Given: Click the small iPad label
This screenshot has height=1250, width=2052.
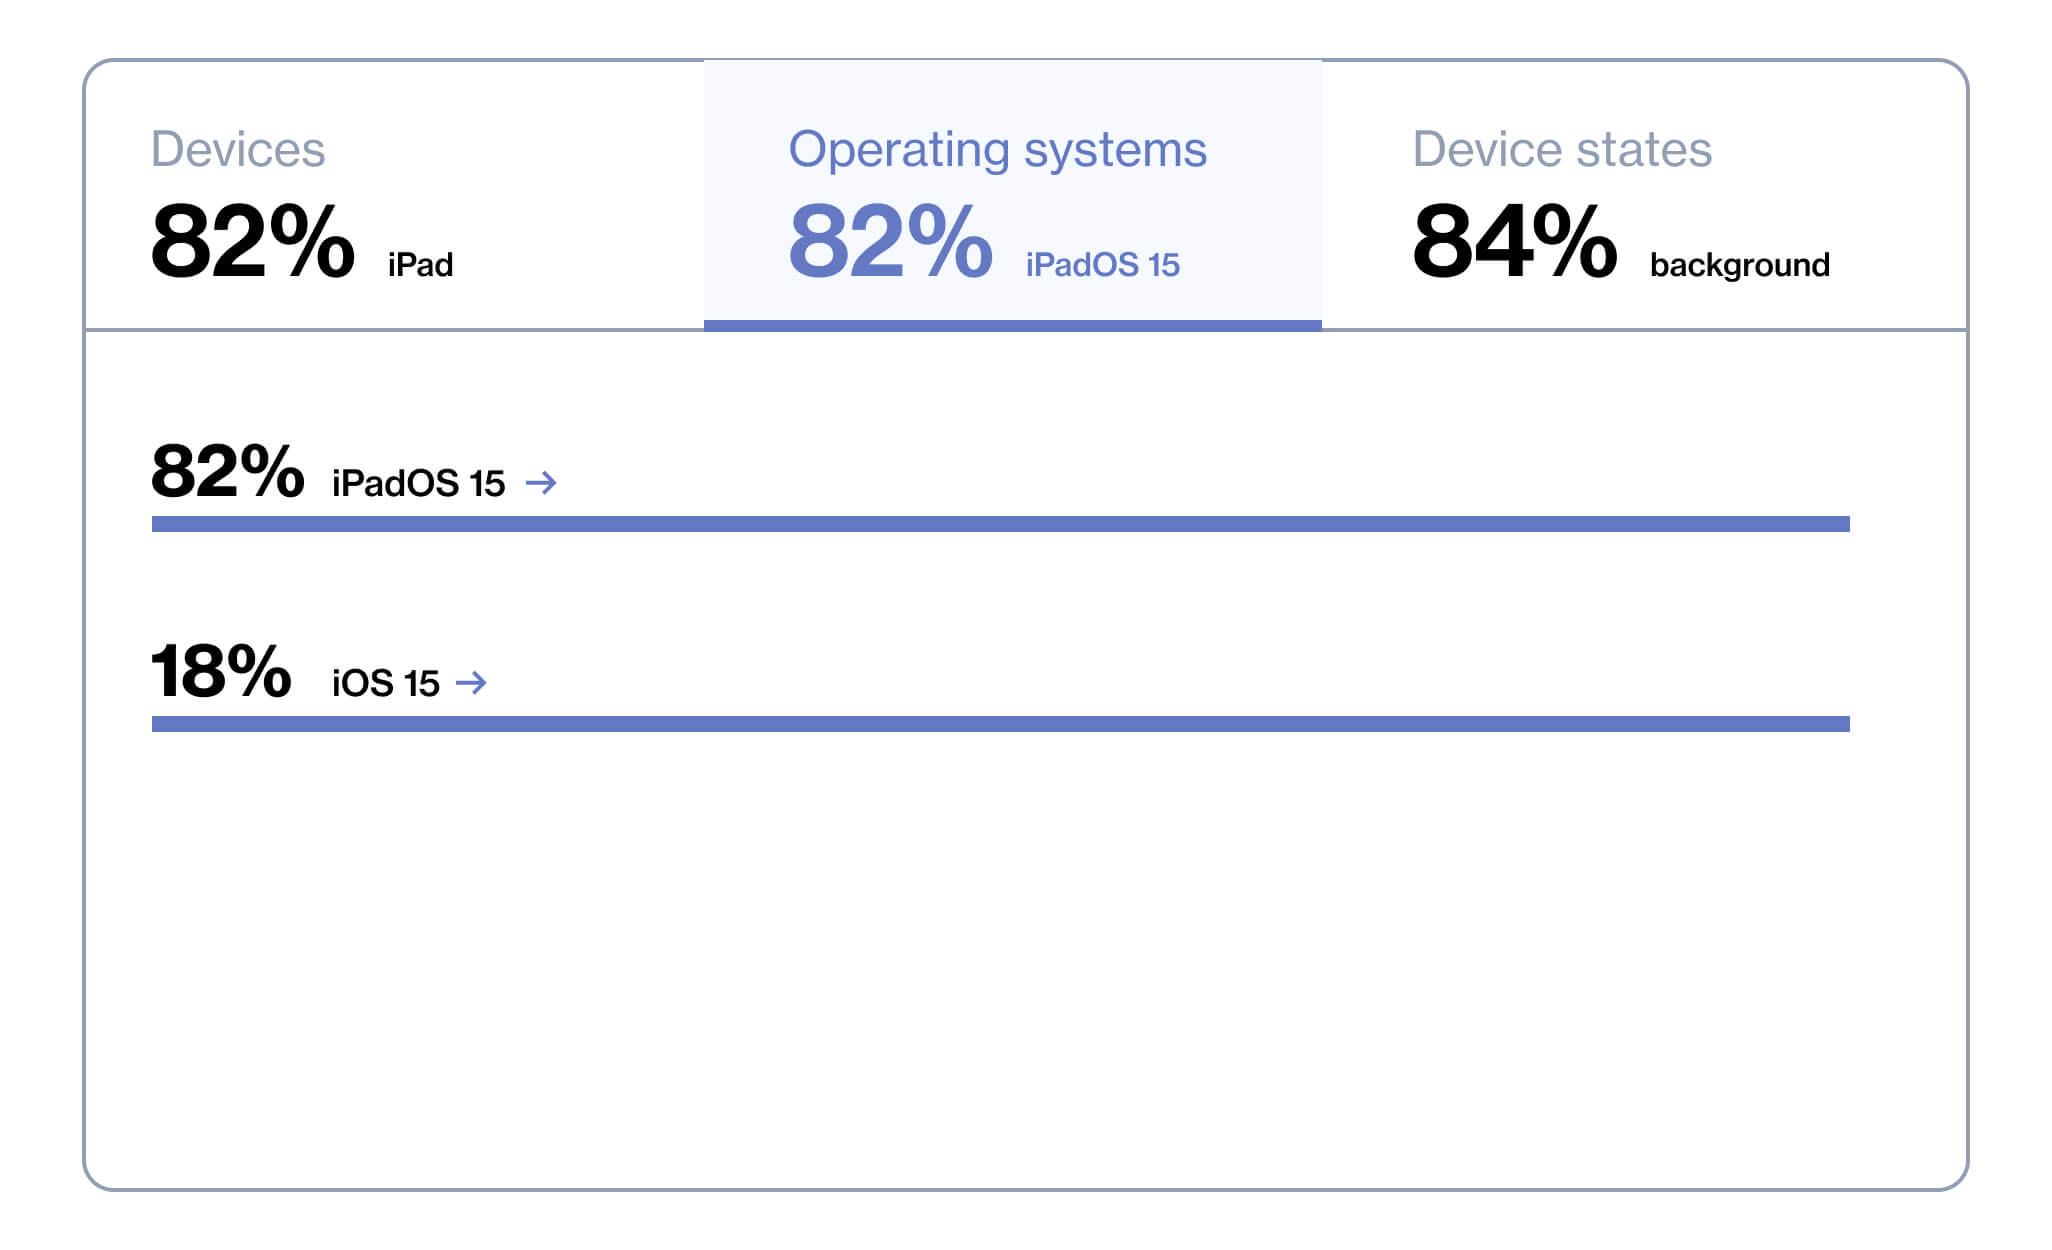Looking at the screenshot, I should click(x=420, y=265).
